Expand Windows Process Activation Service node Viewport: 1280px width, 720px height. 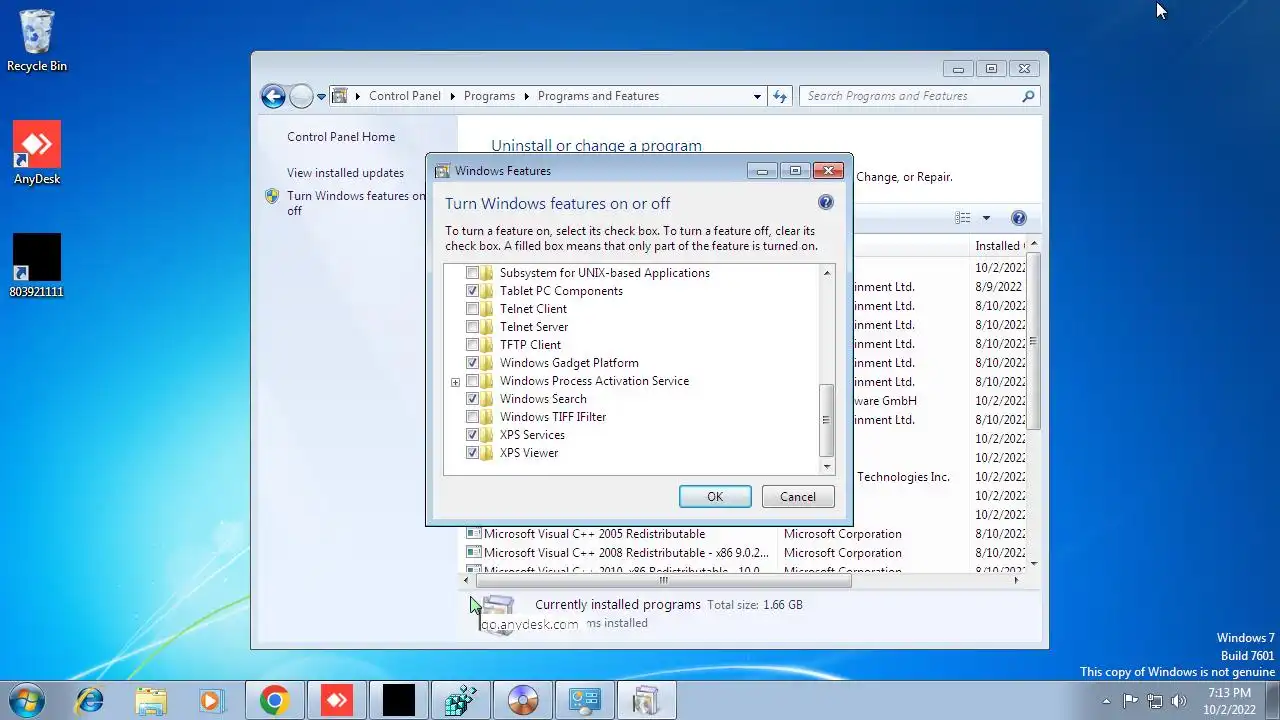(x=455, y=382)
